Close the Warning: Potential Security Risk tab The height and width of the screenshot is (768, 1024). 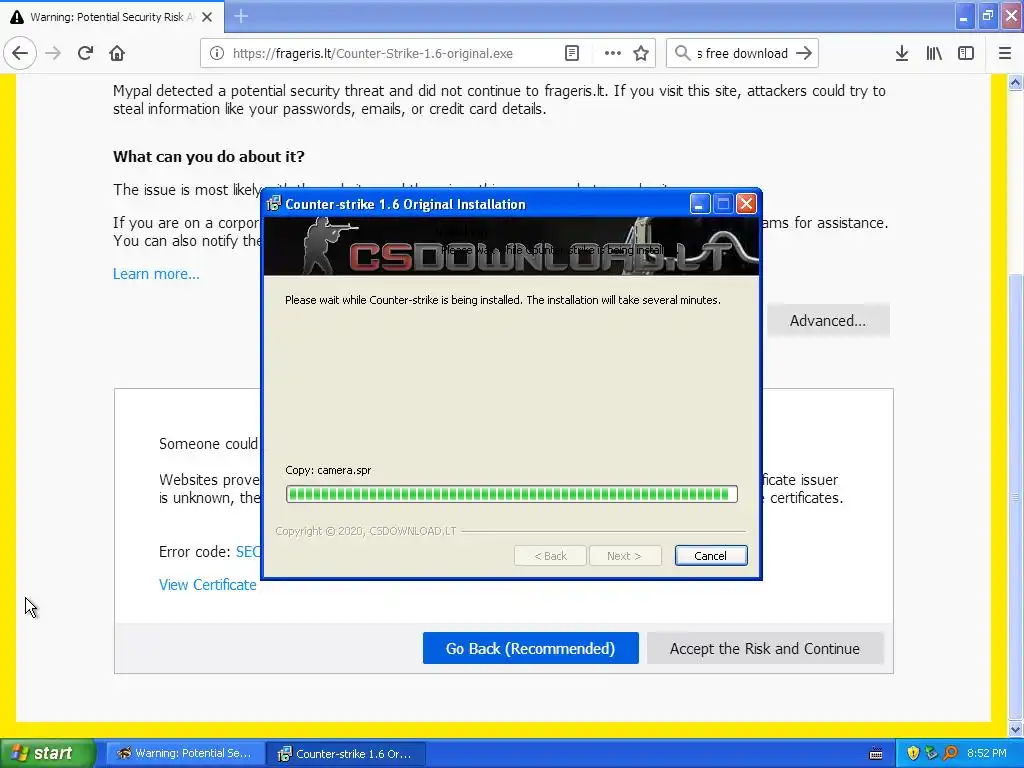(x=207, y=17)
